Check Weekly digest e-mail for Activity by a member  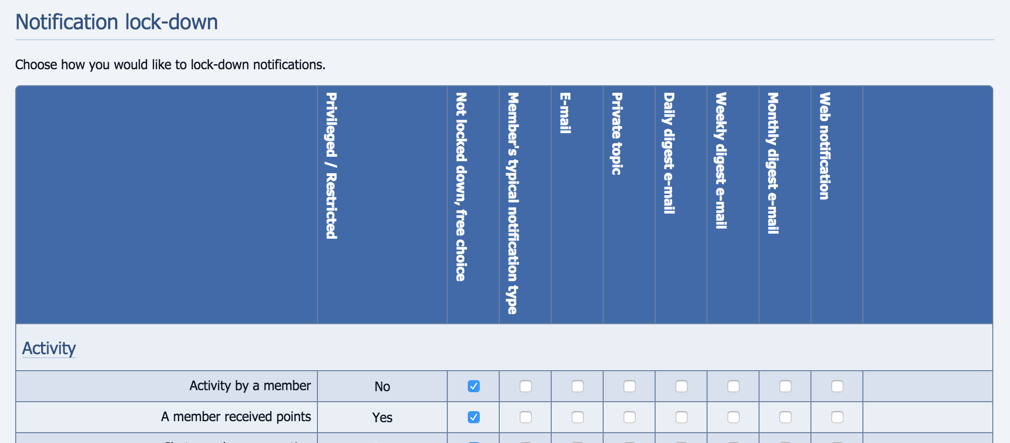(733, 386)
